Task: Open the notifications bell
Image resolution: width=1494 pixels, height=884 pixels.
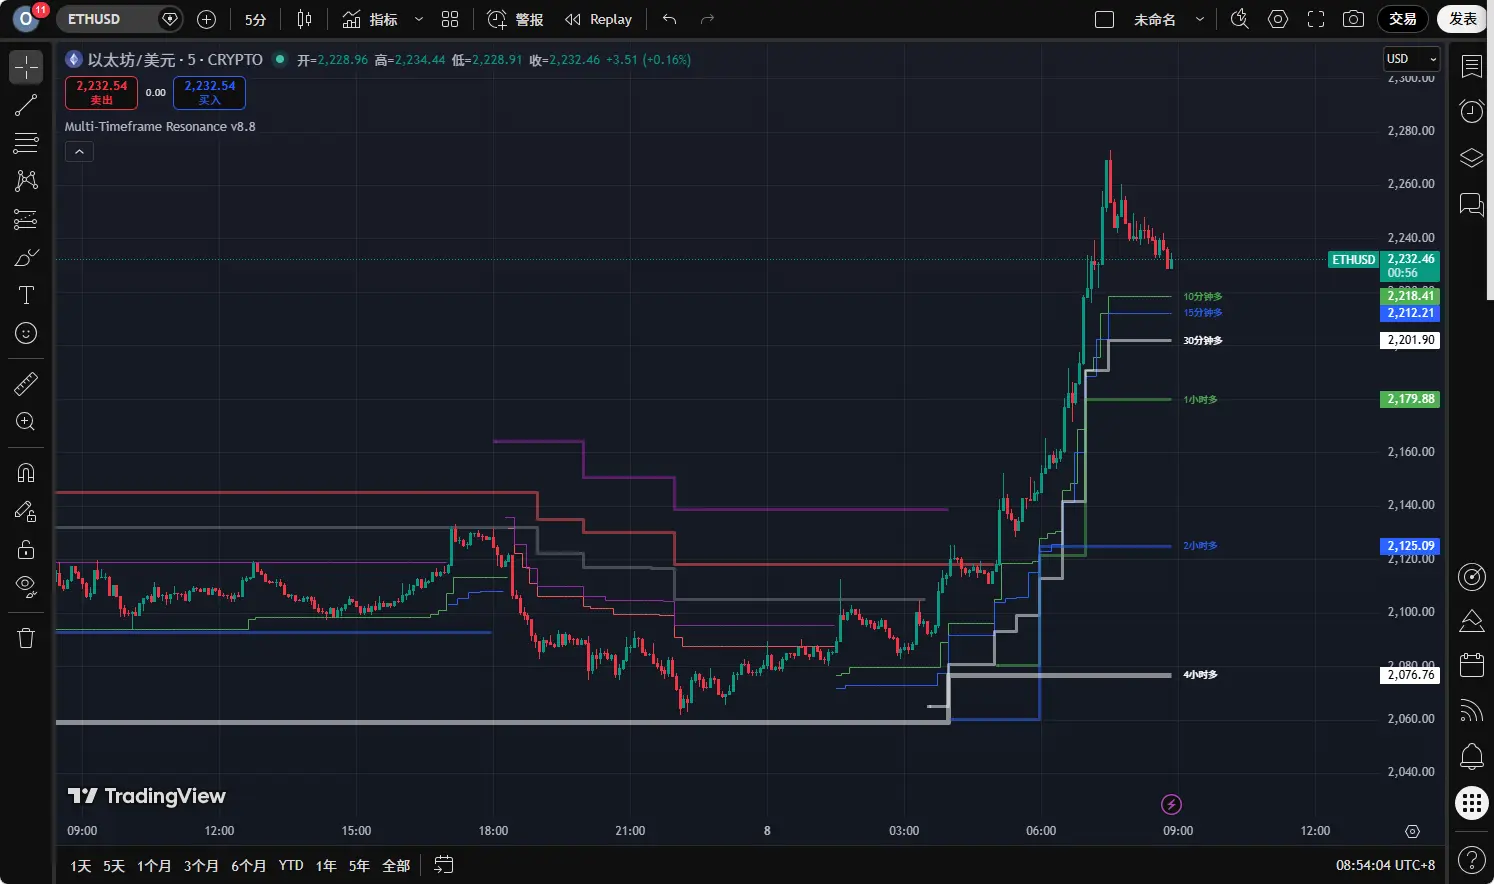Action: tap(1472, 756)
